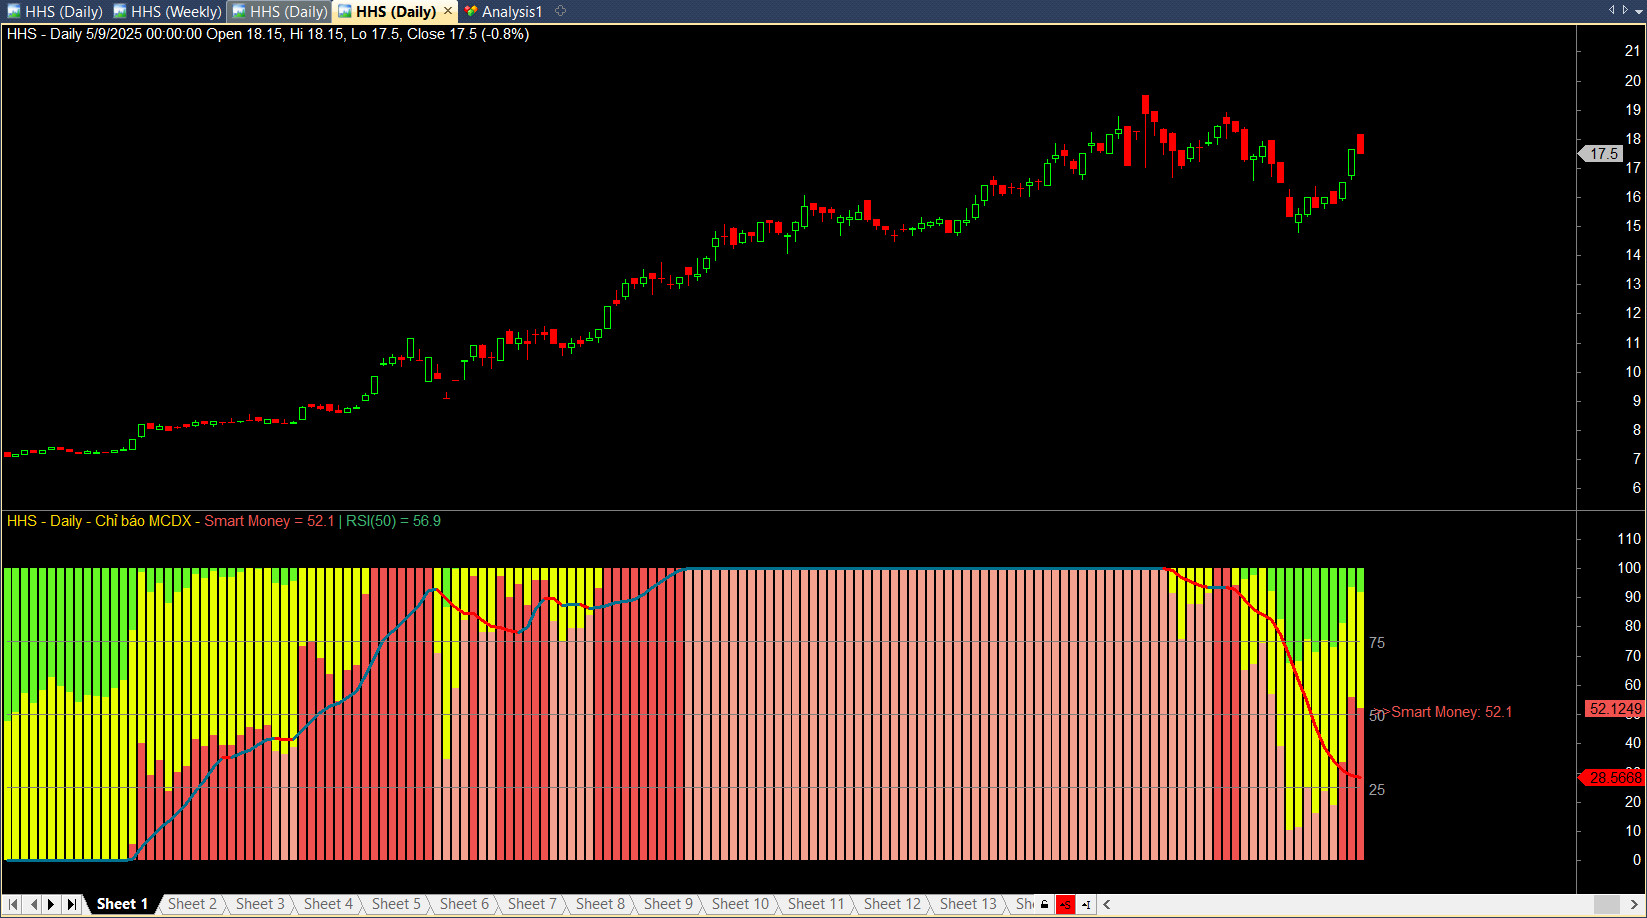Toggle the arrow marker icon near scrollbar
The image size is (1647, 918).
point(1086,905)
